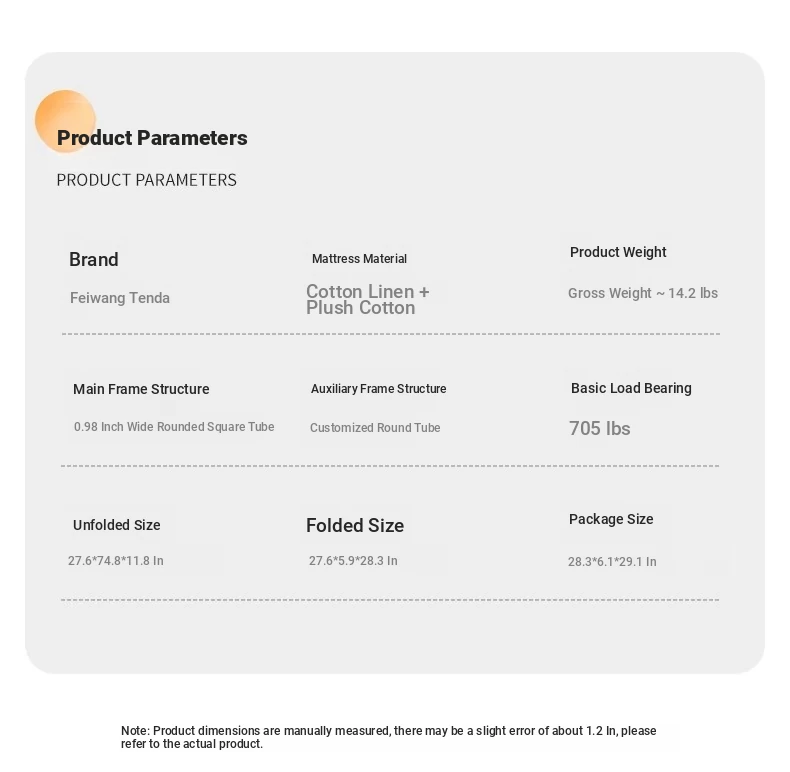790x772 pixels.
Task: Click the Unfolded Size label
Action: (x=116, y=525)
